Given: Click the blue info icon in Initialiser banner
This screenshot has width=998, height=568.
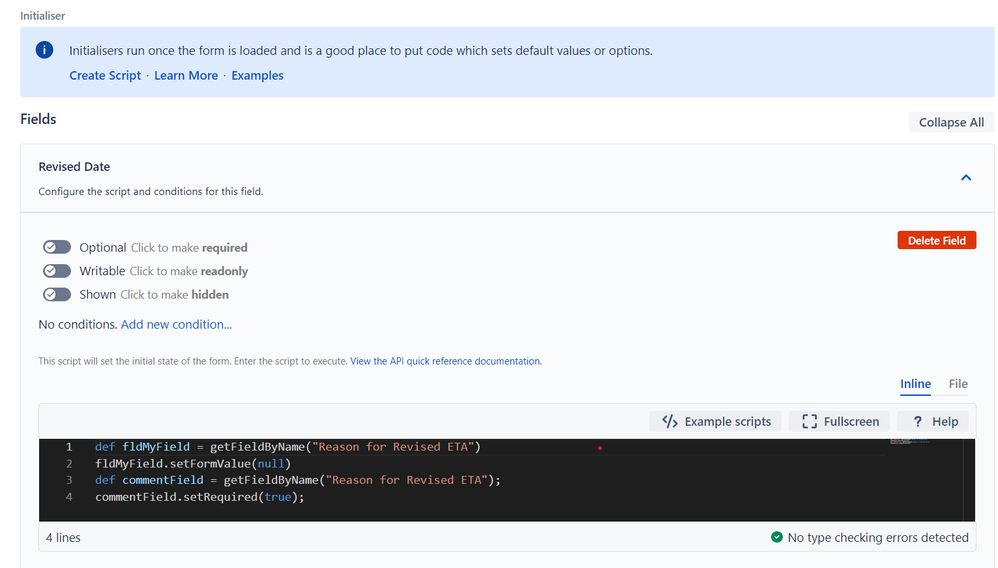Looking at the screenshot, I should point(45,50).
